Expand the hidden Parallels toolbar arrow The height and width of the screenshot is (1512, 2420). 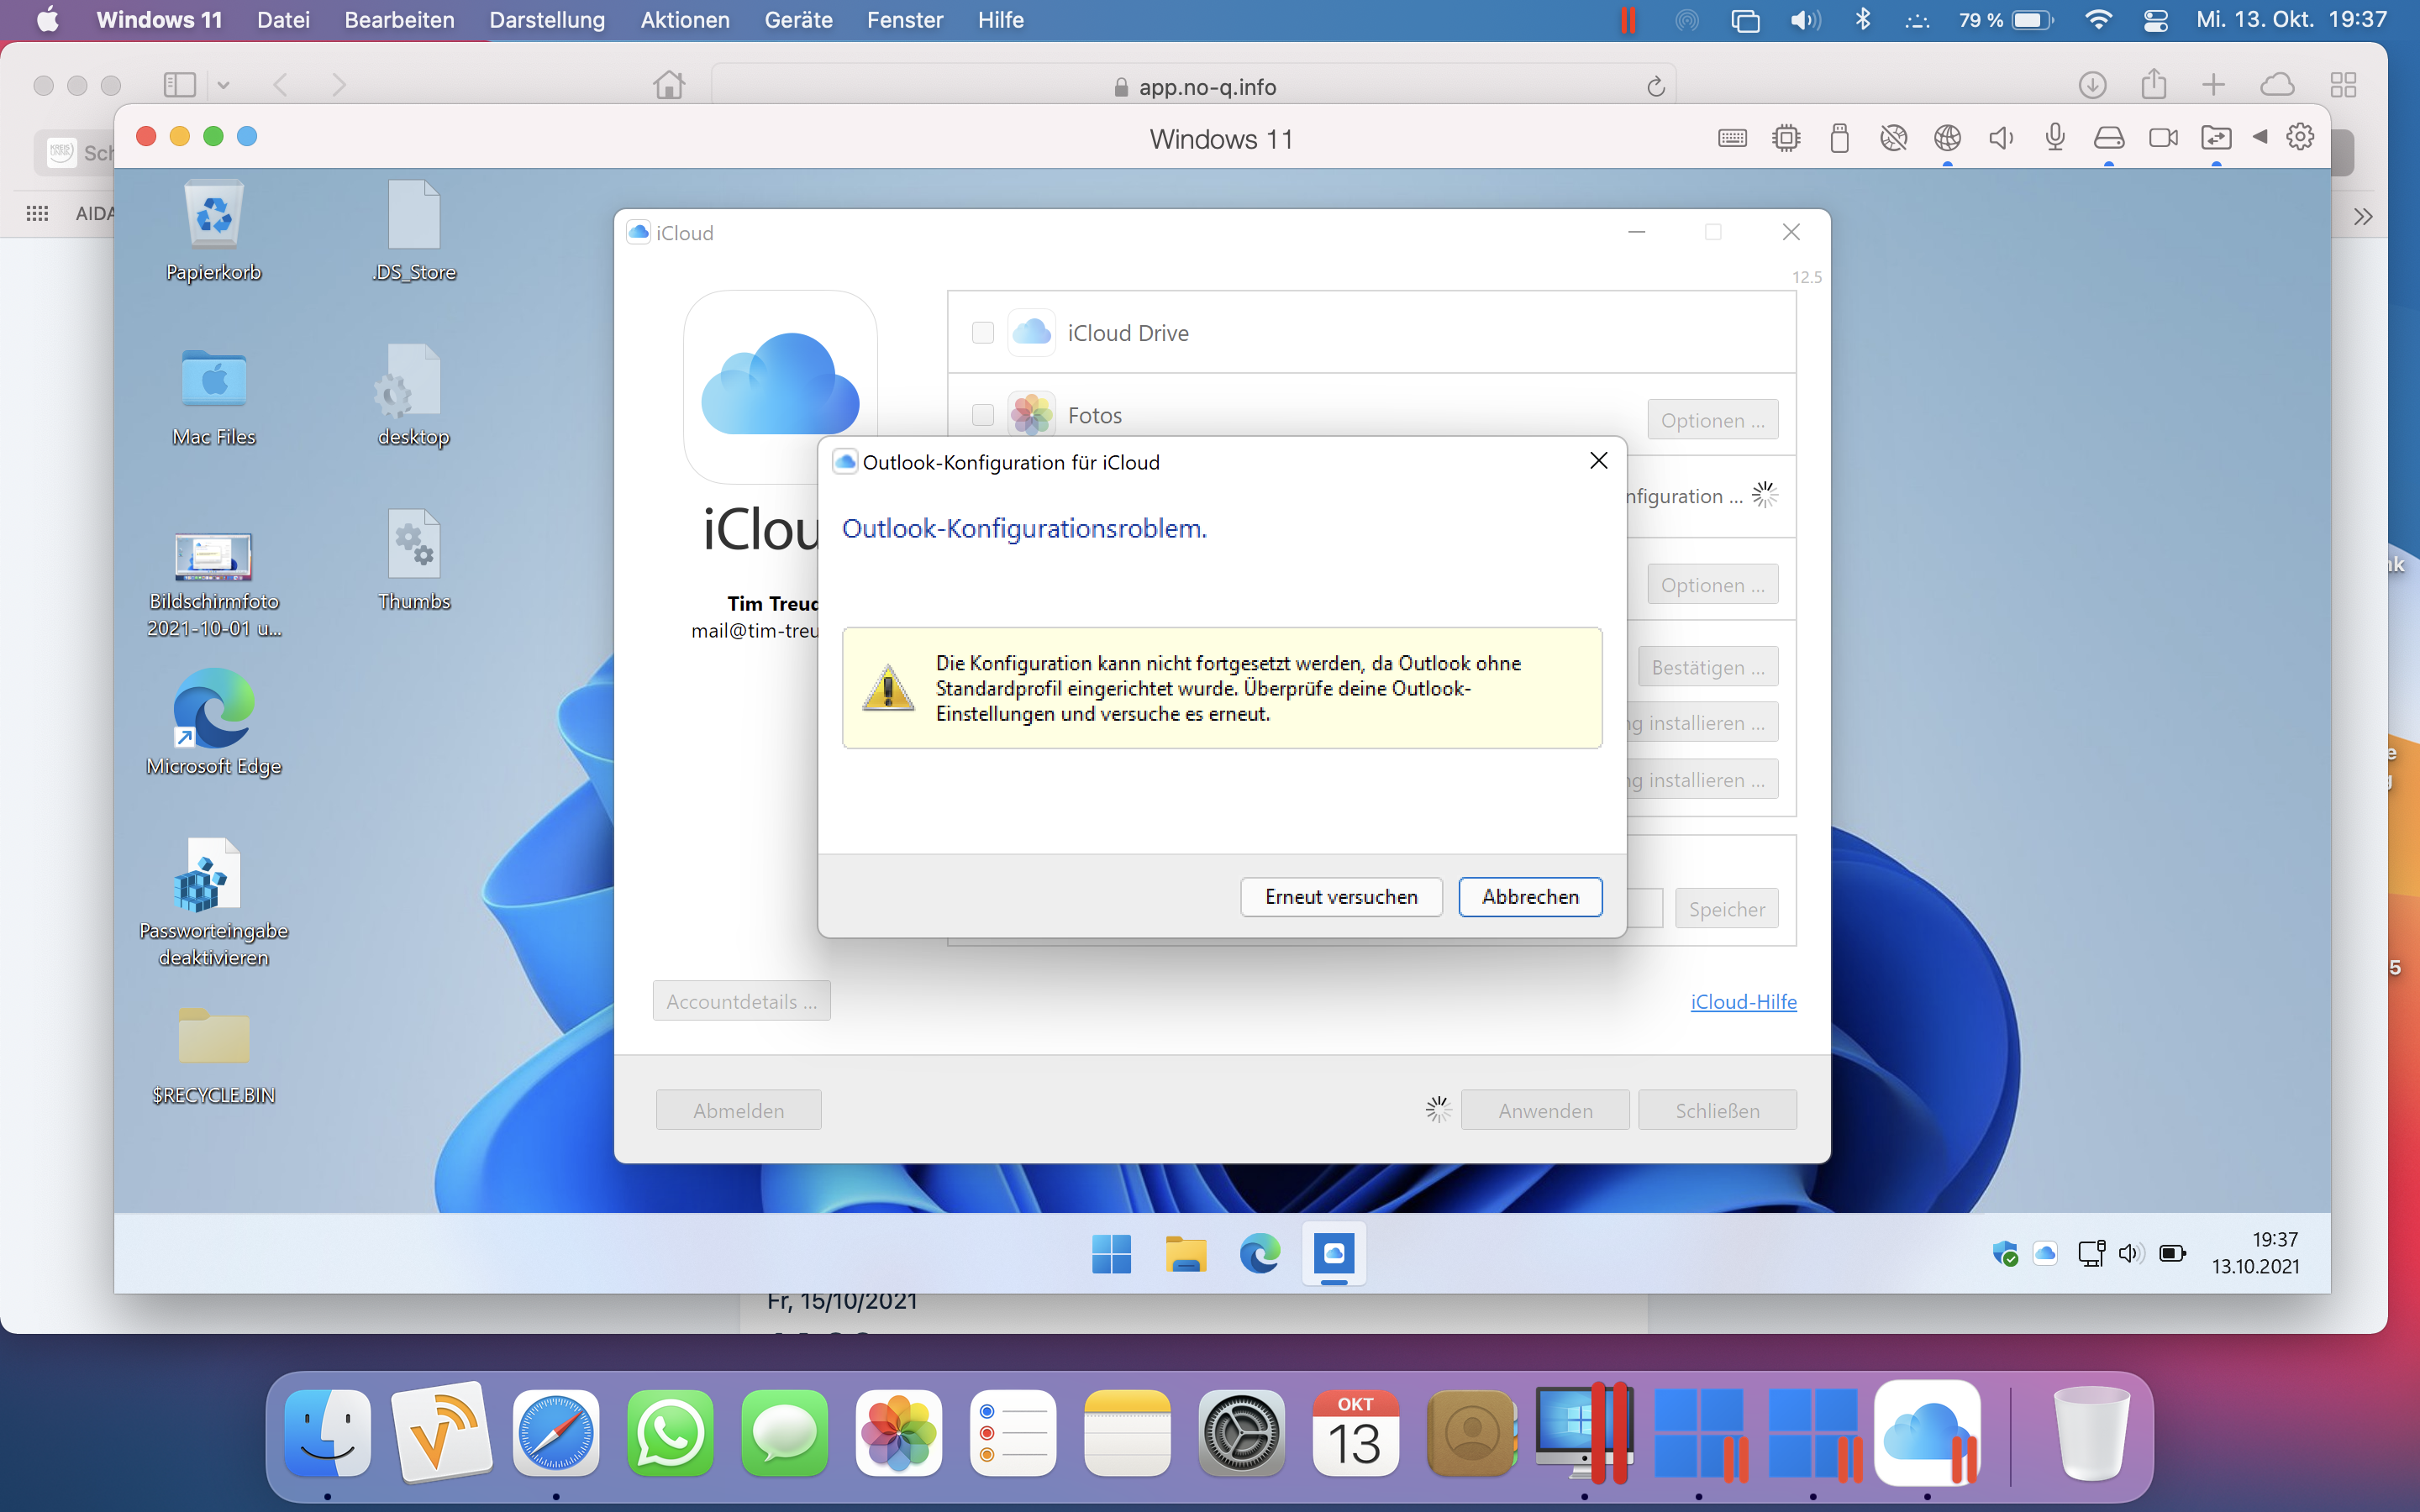coord(2260,137)
